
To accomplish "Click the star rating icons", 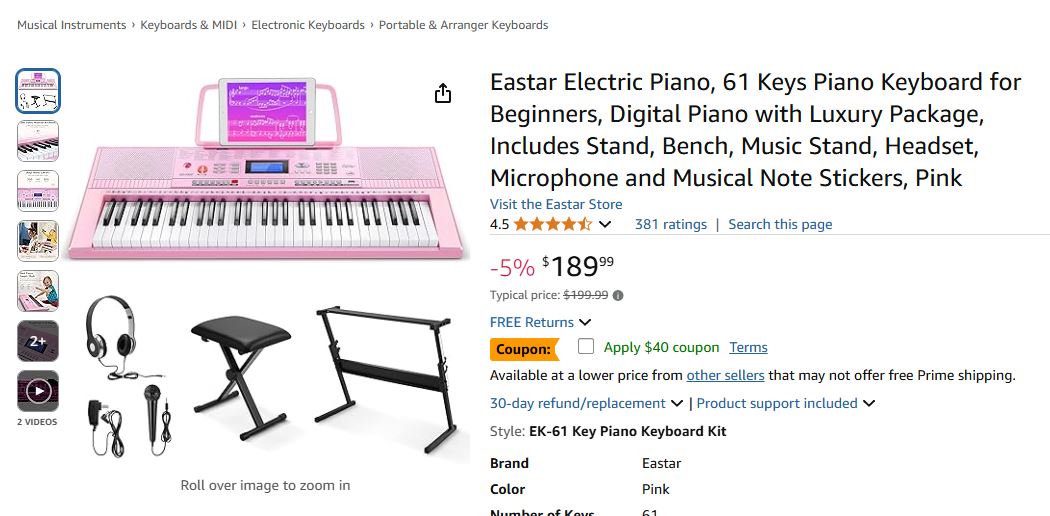I will 553,224.
